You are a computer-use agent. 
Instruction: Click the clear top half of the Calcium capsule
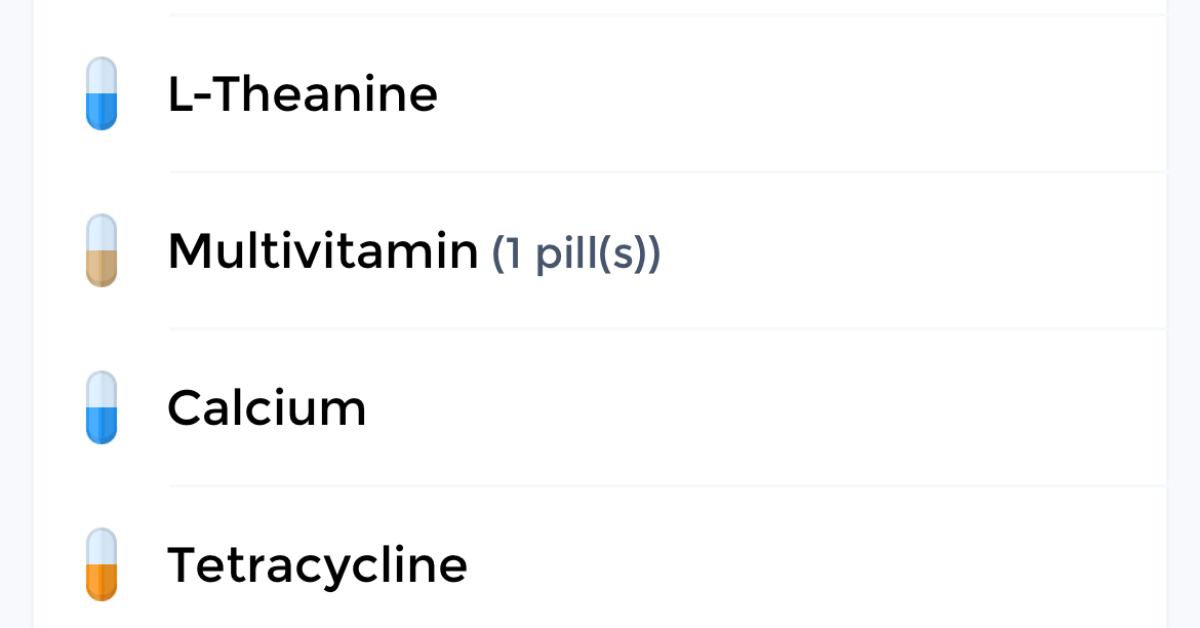coord(102,389)
